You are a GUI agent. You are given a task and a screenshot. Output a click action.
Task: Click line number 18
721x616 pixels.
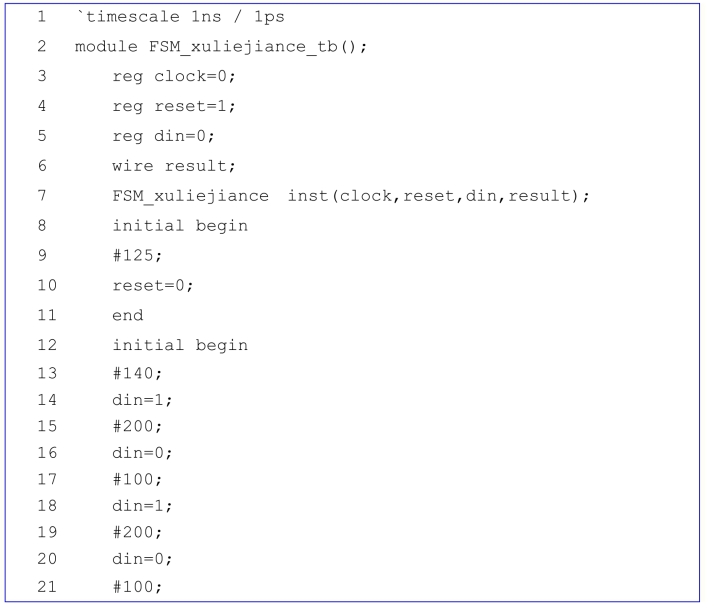pyautogui.click(x=43, y=523)
